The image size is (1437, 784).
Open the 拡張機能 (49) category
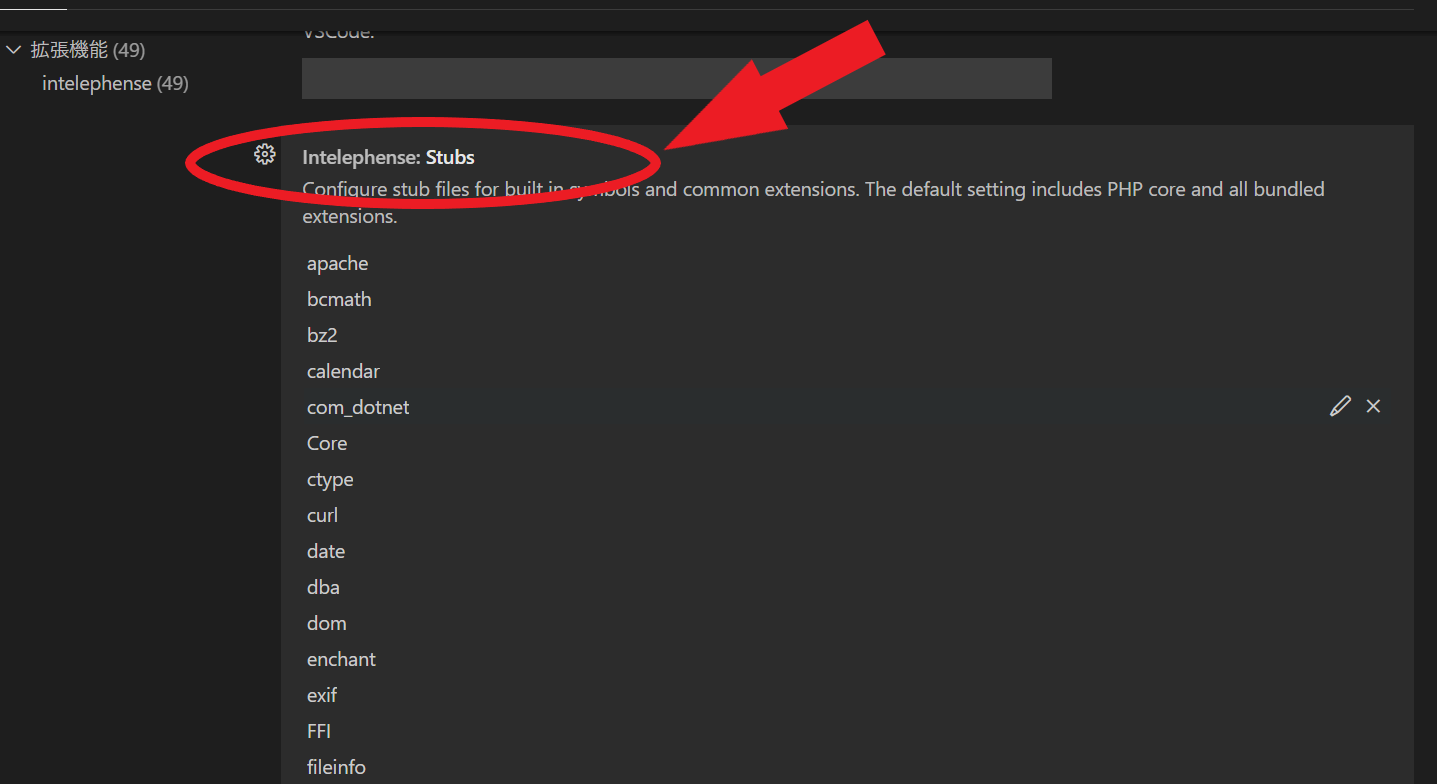(x=88, y=49)
